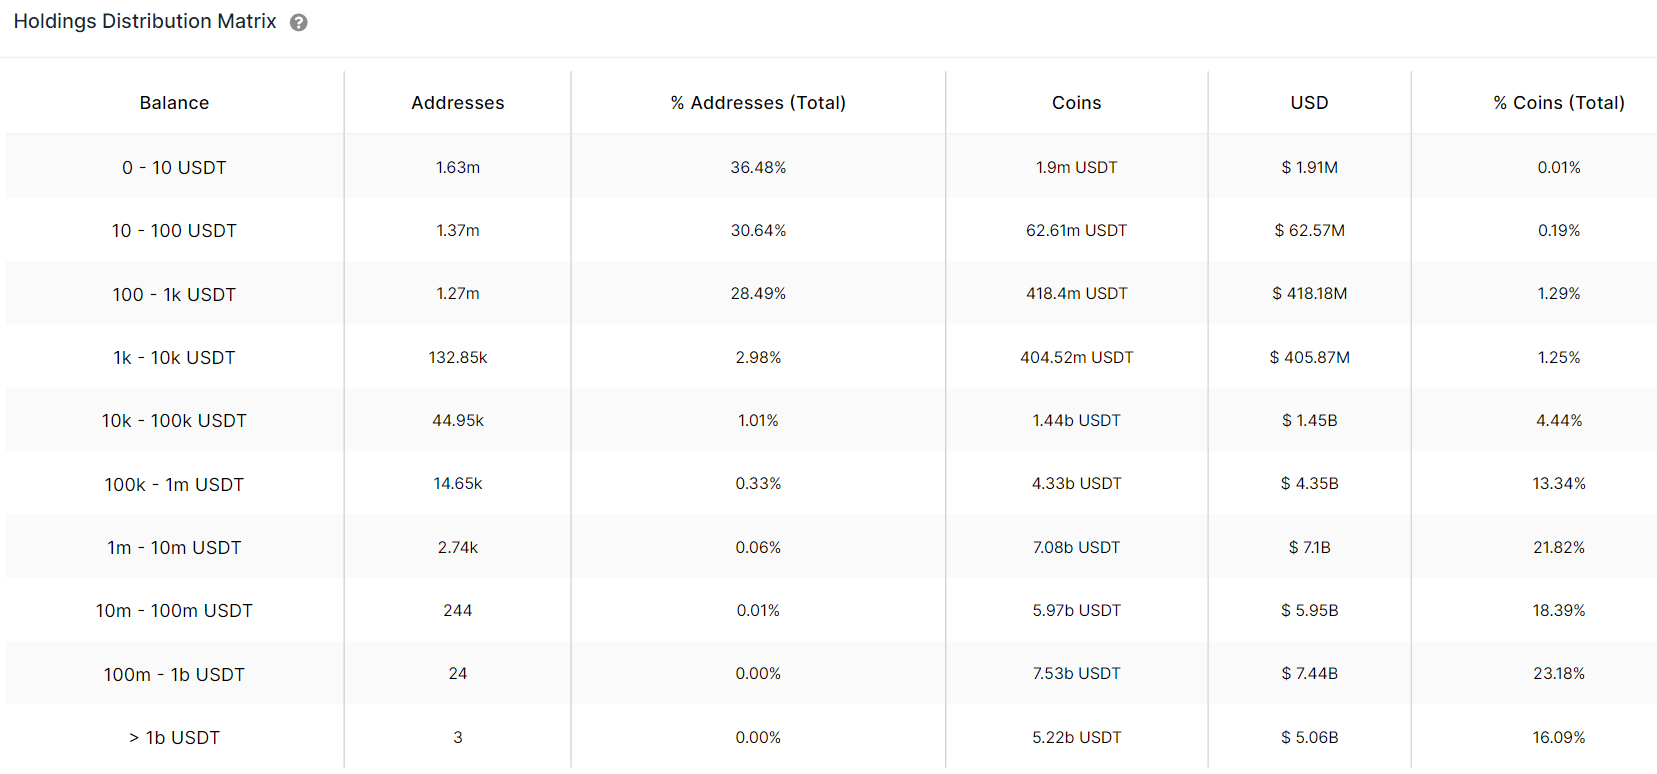The image size is (1657, 774).
Task: Click the 10 - 100 USDT balance cell
Action: click(174, 231)
